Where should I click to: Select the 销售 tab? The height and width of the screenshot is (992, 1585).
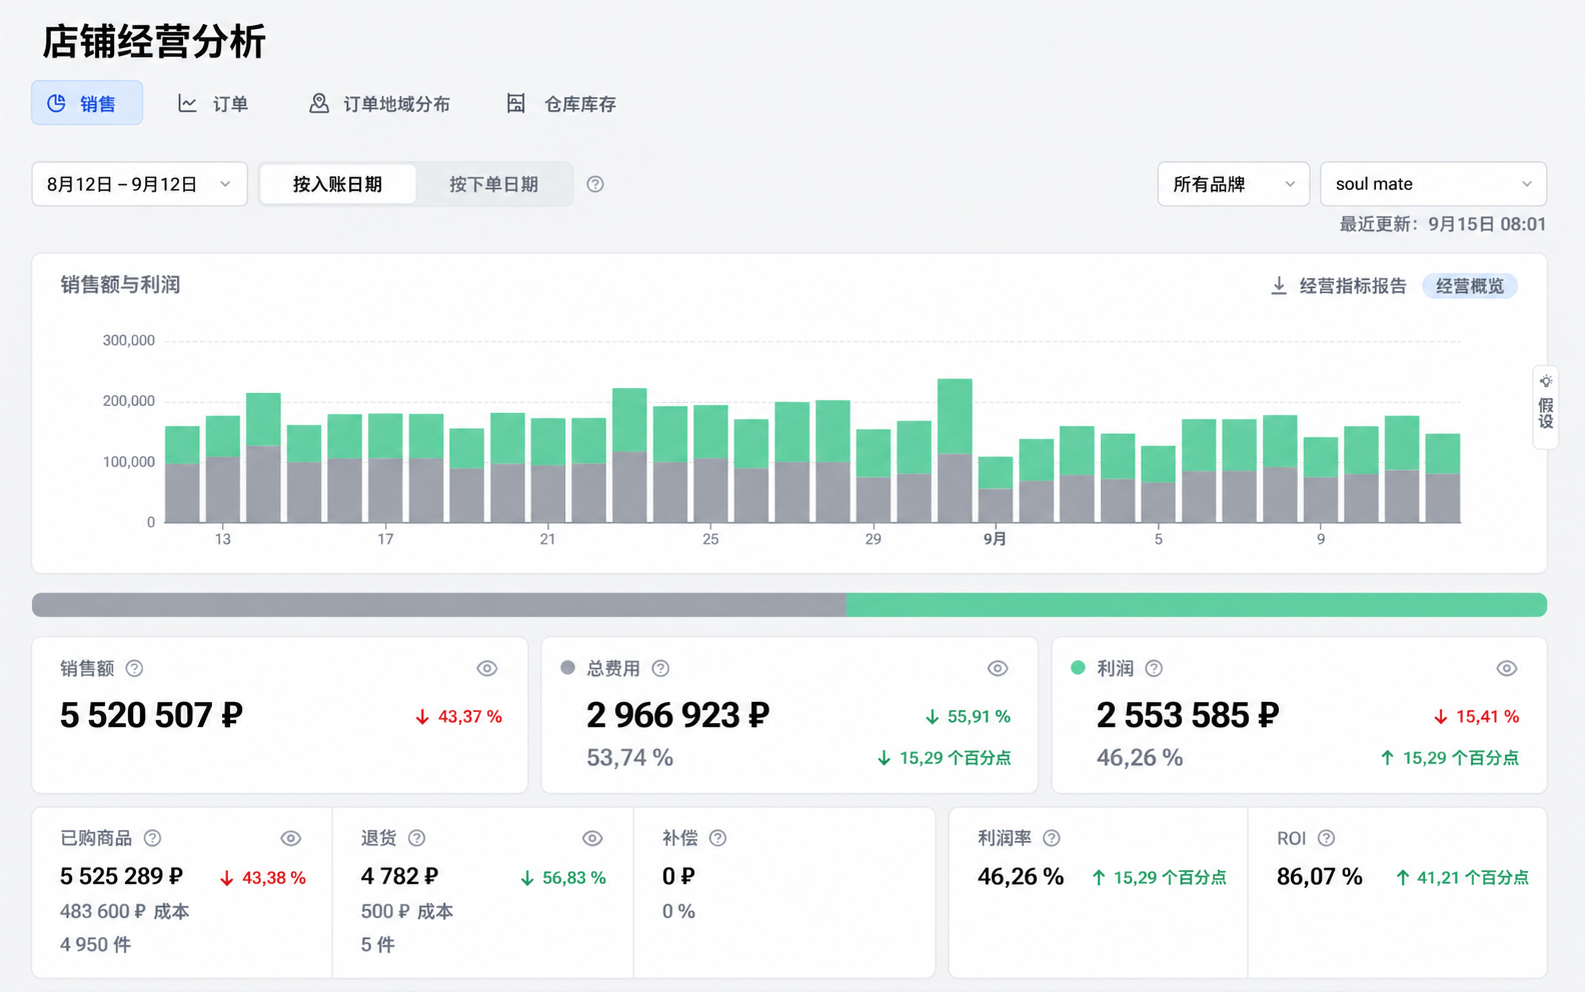coord(87,103)
